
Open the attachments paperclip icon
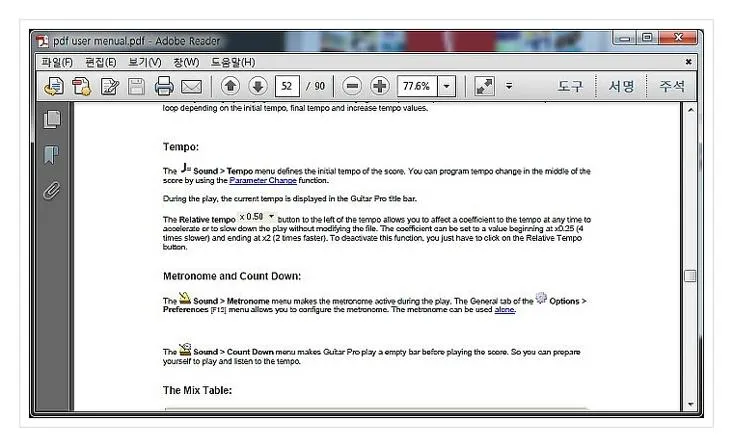pos(52,191)
